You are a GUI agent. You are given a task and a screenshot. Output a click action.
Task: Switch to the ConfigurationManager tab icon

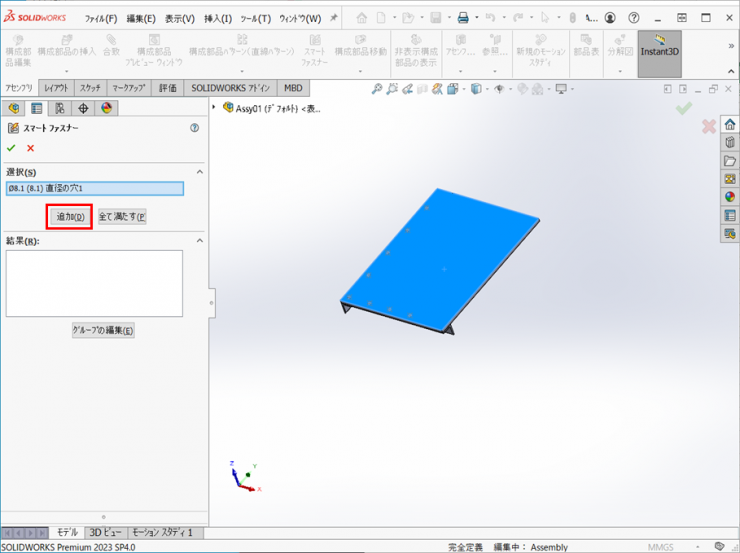coord(59,108)
